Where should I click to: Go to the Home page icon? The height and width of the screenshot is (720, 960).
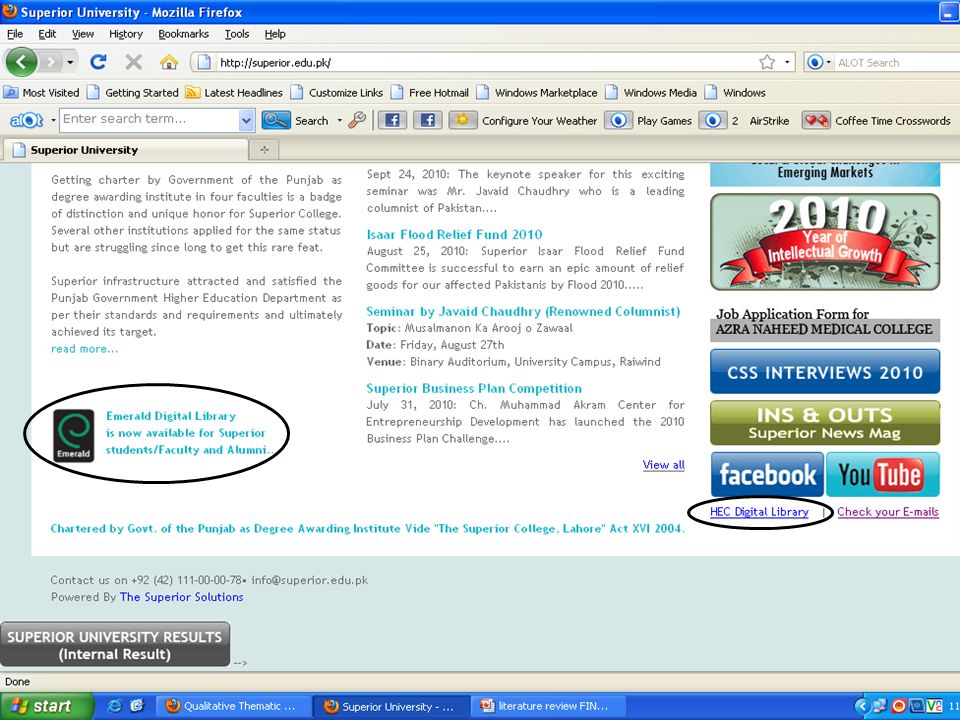pyautogui.click(x=169, y=62)
